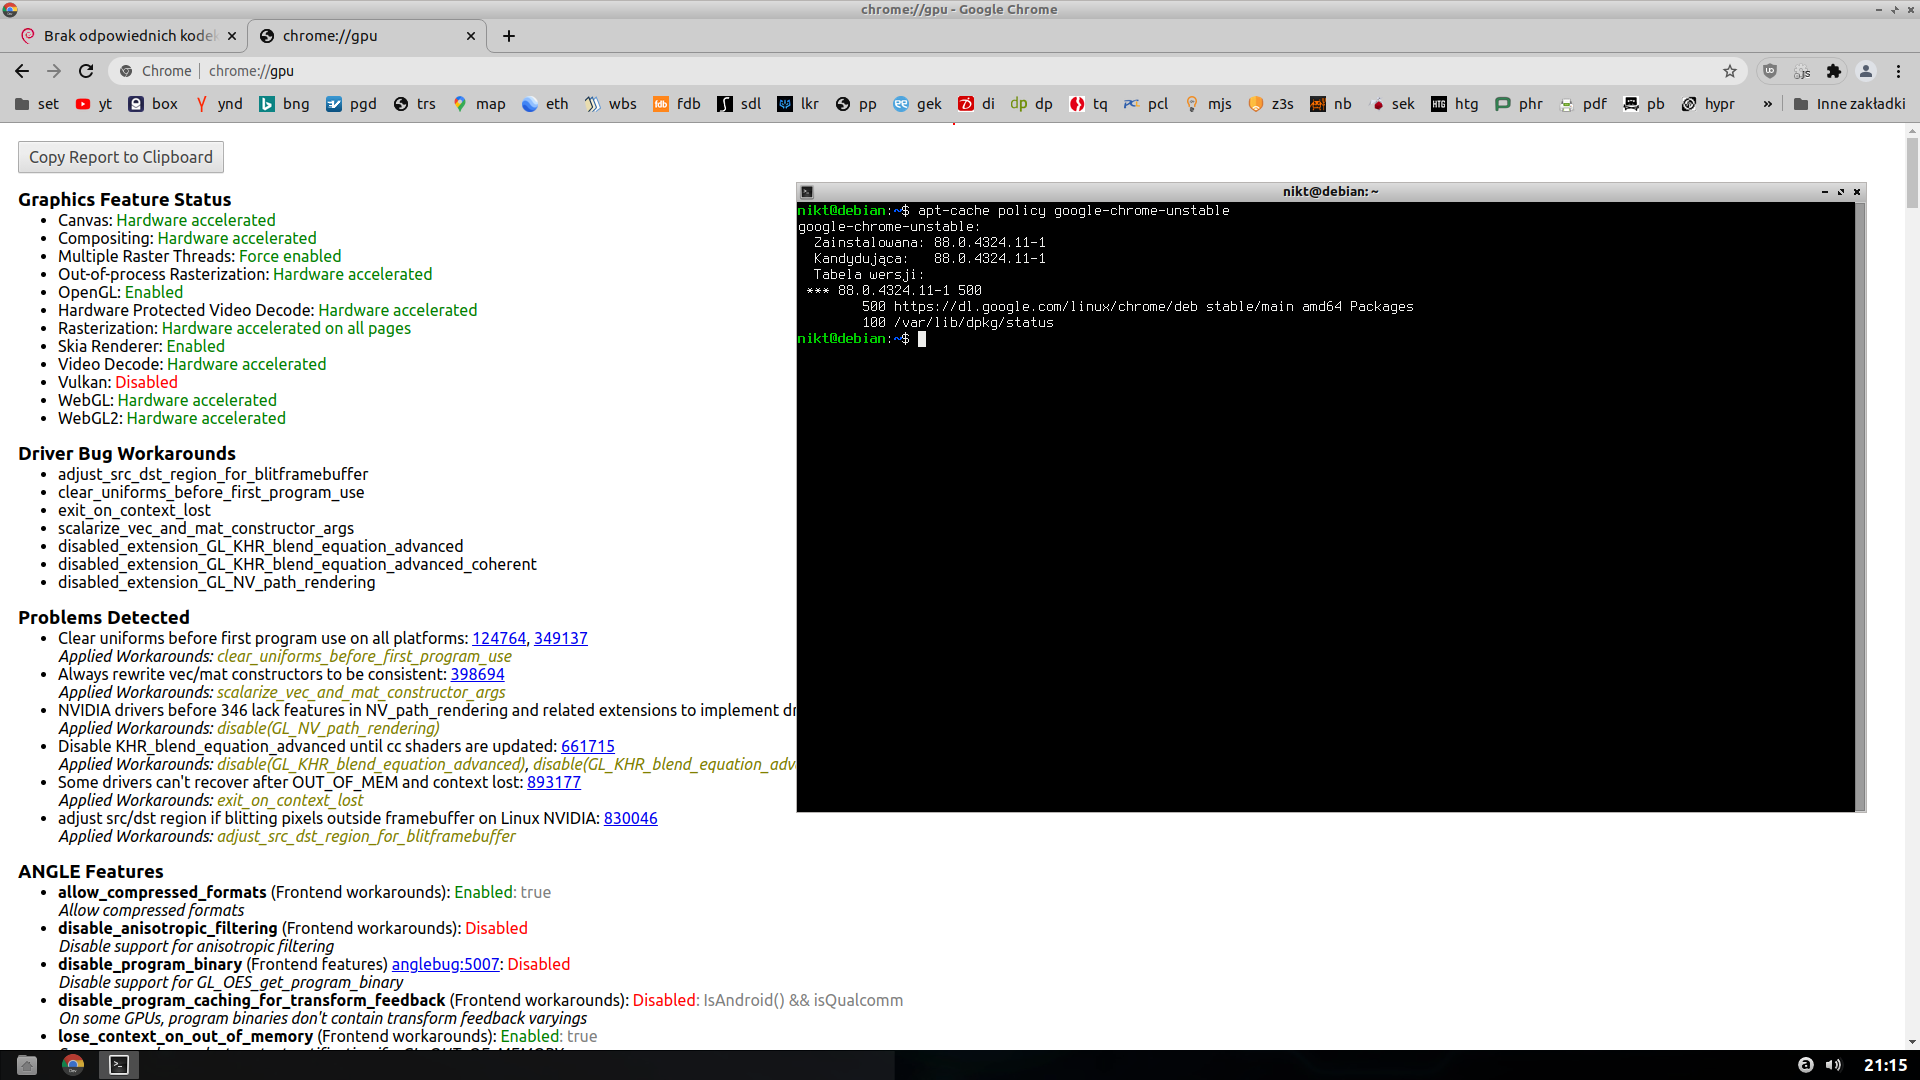
Task: Open the pb bookmark
Action: tap(1644, 104)
